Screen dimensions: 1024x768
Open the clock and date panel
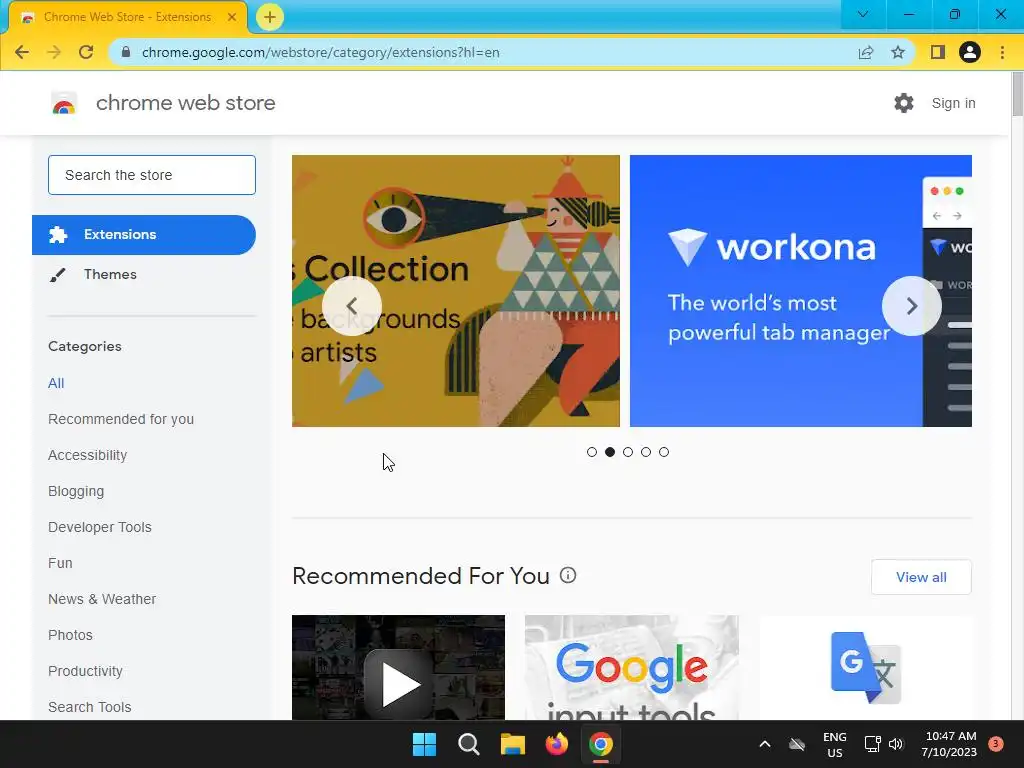click(949, 744)
